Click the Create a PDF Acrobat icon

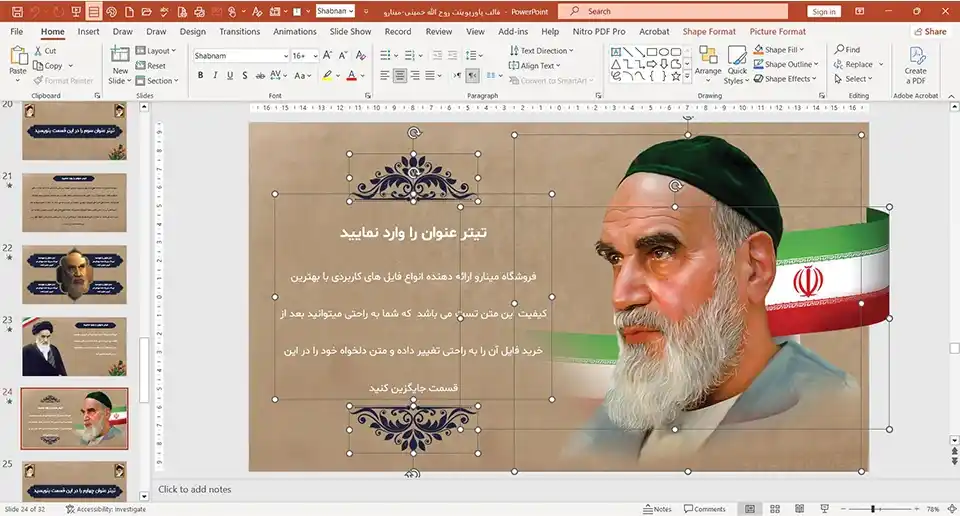tap(915, 65)
